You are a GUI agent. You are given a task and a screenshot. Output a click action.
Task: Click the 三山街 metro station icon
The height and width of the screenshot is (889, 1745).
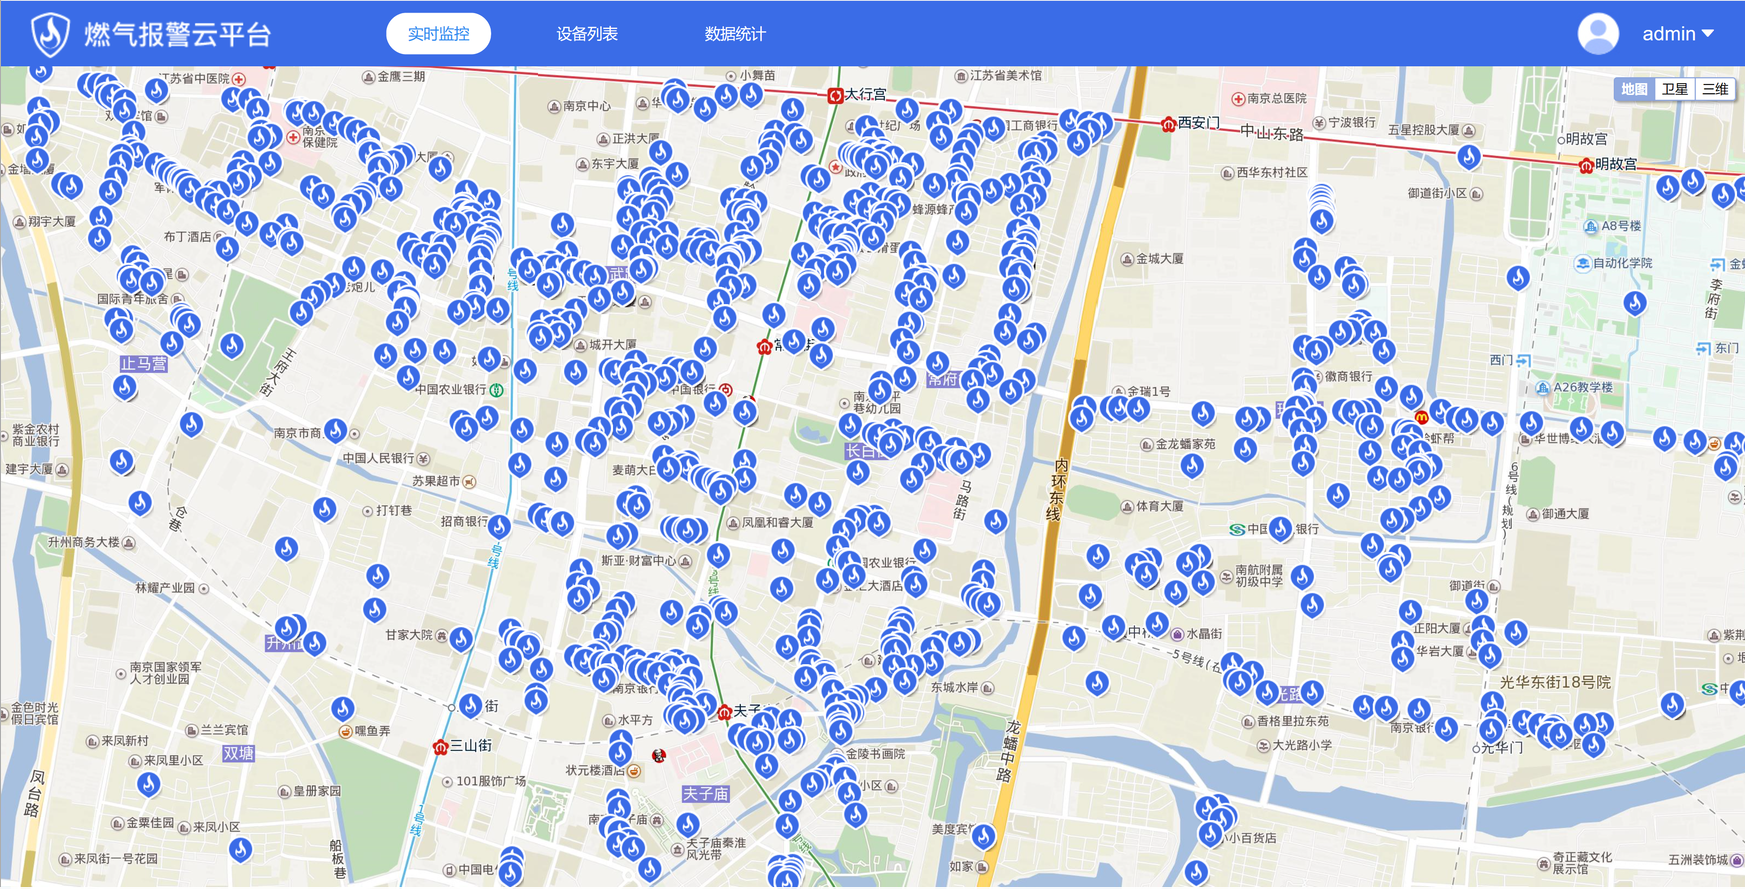440,747
